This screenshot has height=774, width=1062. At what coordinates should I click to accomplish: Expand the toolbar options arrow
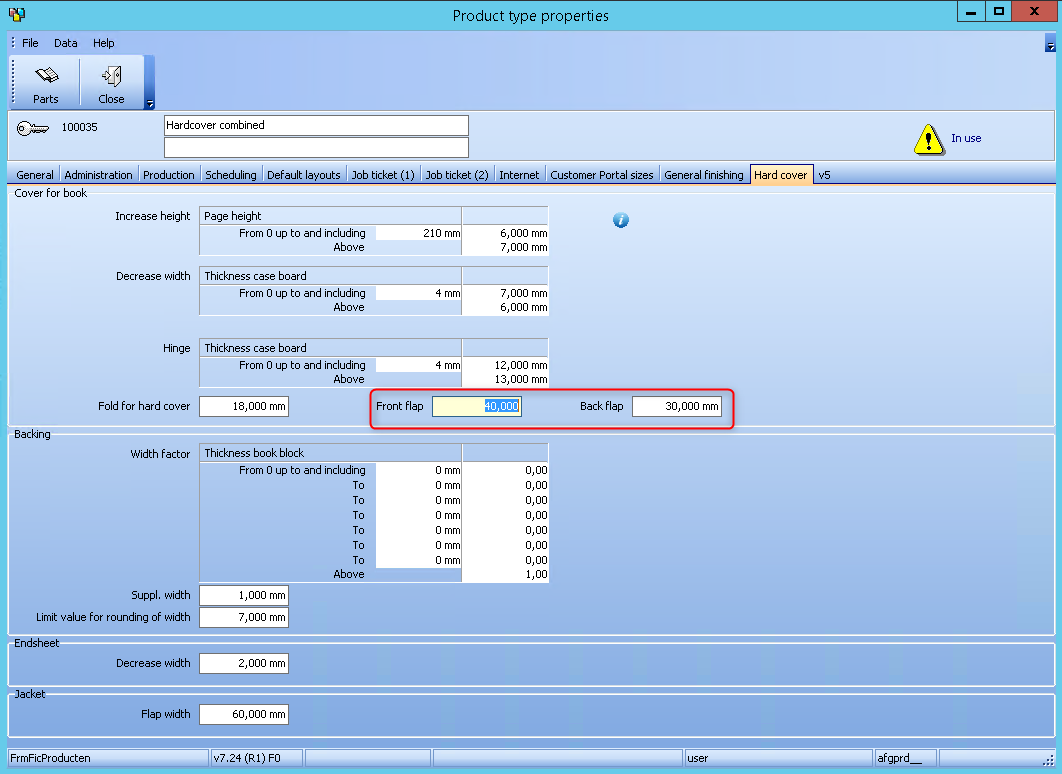[x=150, y=104]
